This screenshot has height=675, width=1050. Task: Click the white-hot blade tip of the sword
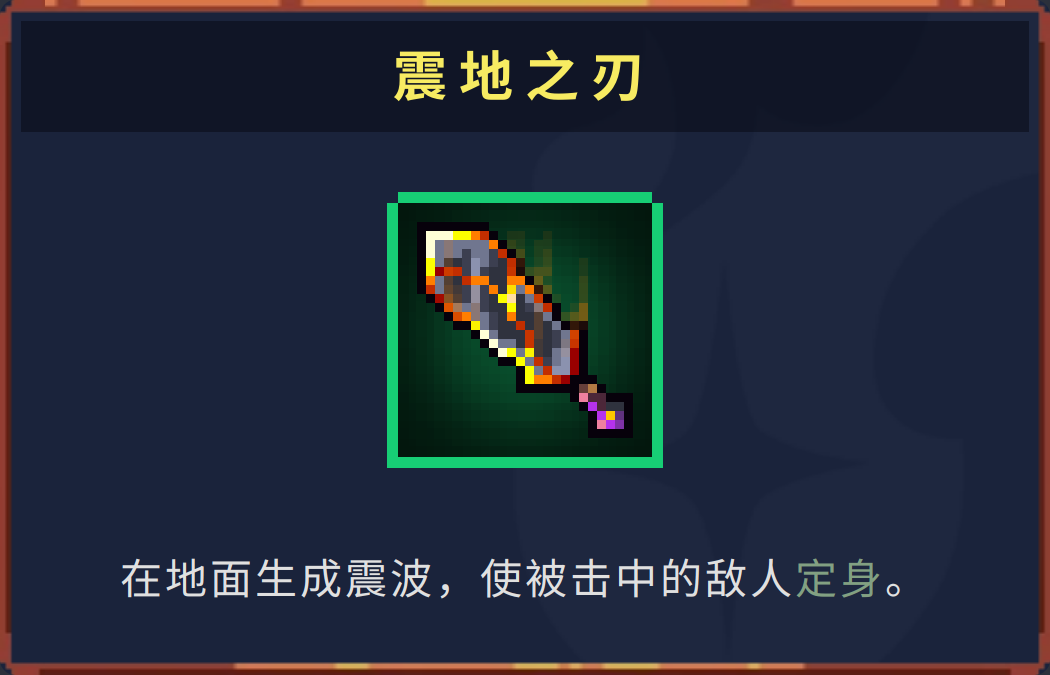(440, 243)
